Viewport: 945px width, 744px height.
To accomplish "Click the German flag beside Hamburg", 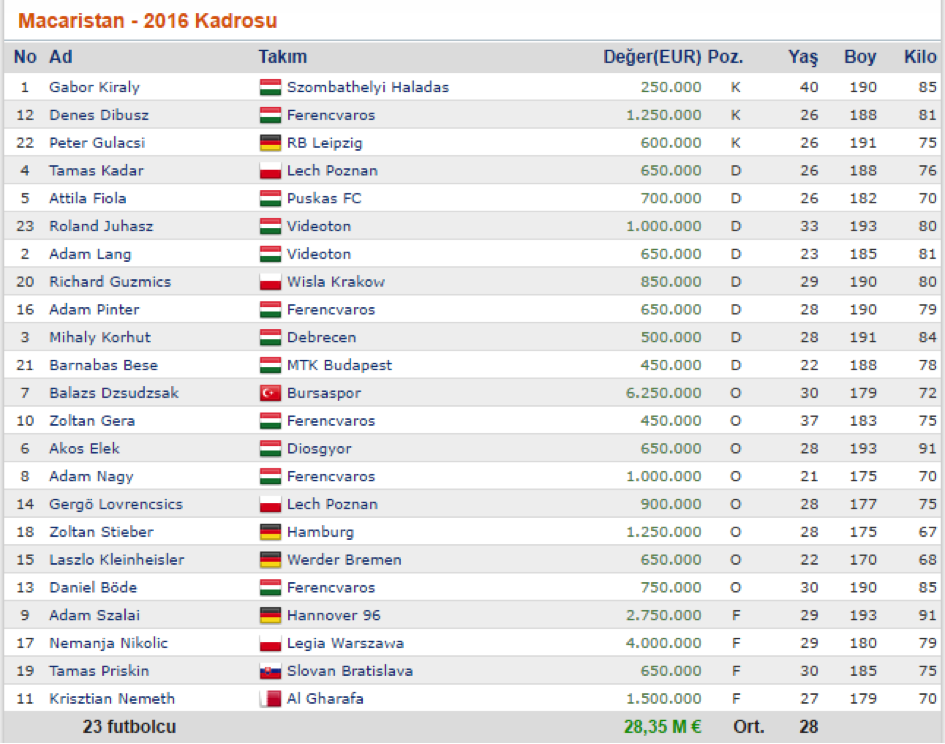I will point(270,532).
